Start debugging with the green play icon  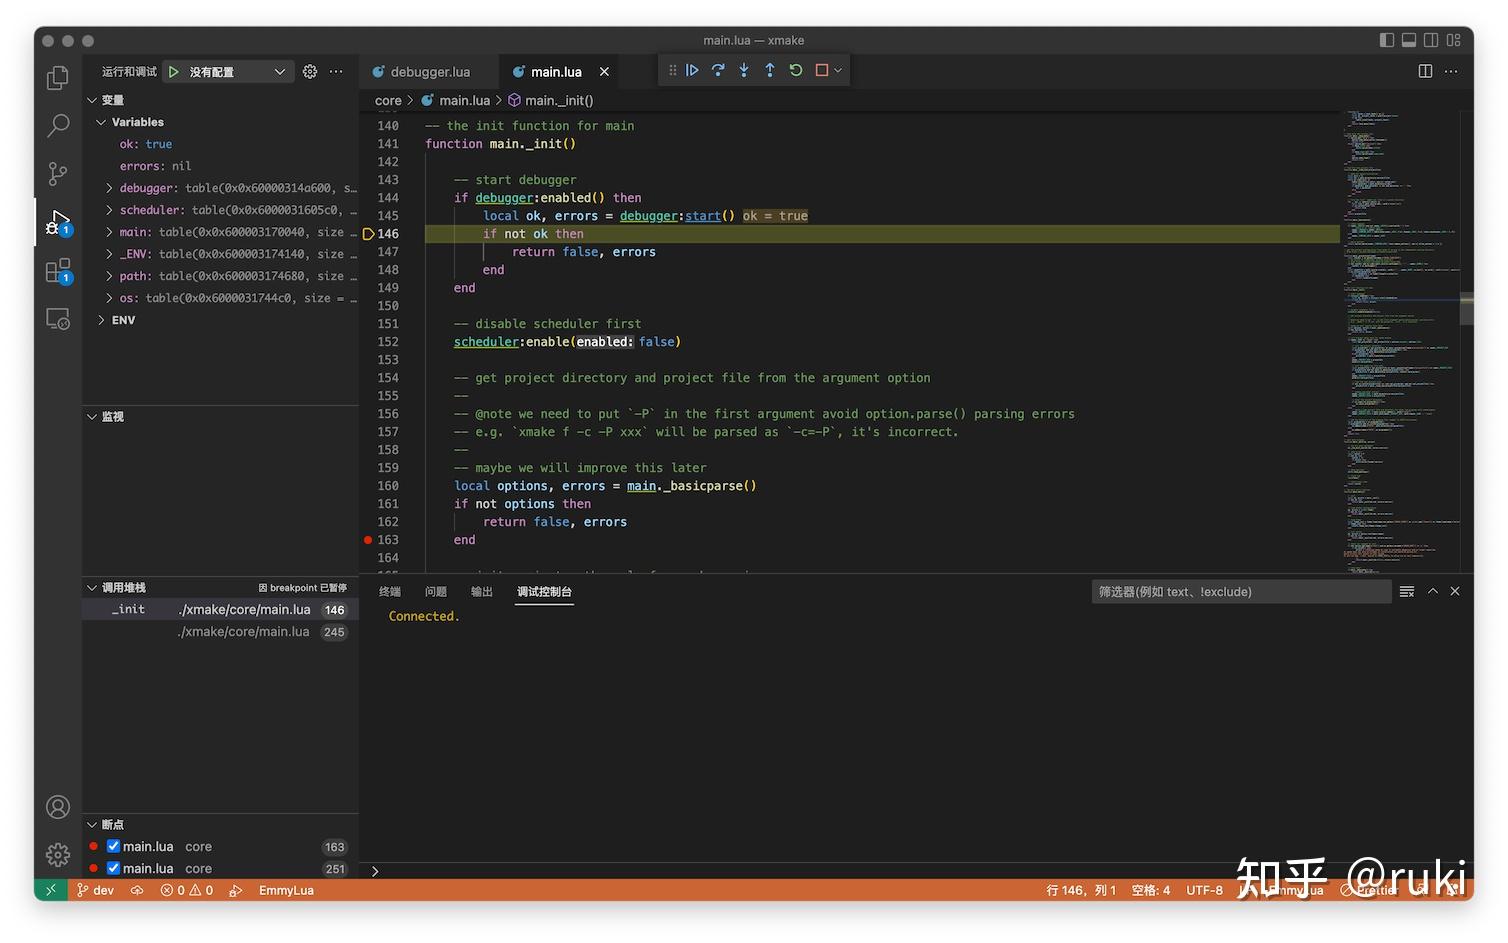coord(174,72)
